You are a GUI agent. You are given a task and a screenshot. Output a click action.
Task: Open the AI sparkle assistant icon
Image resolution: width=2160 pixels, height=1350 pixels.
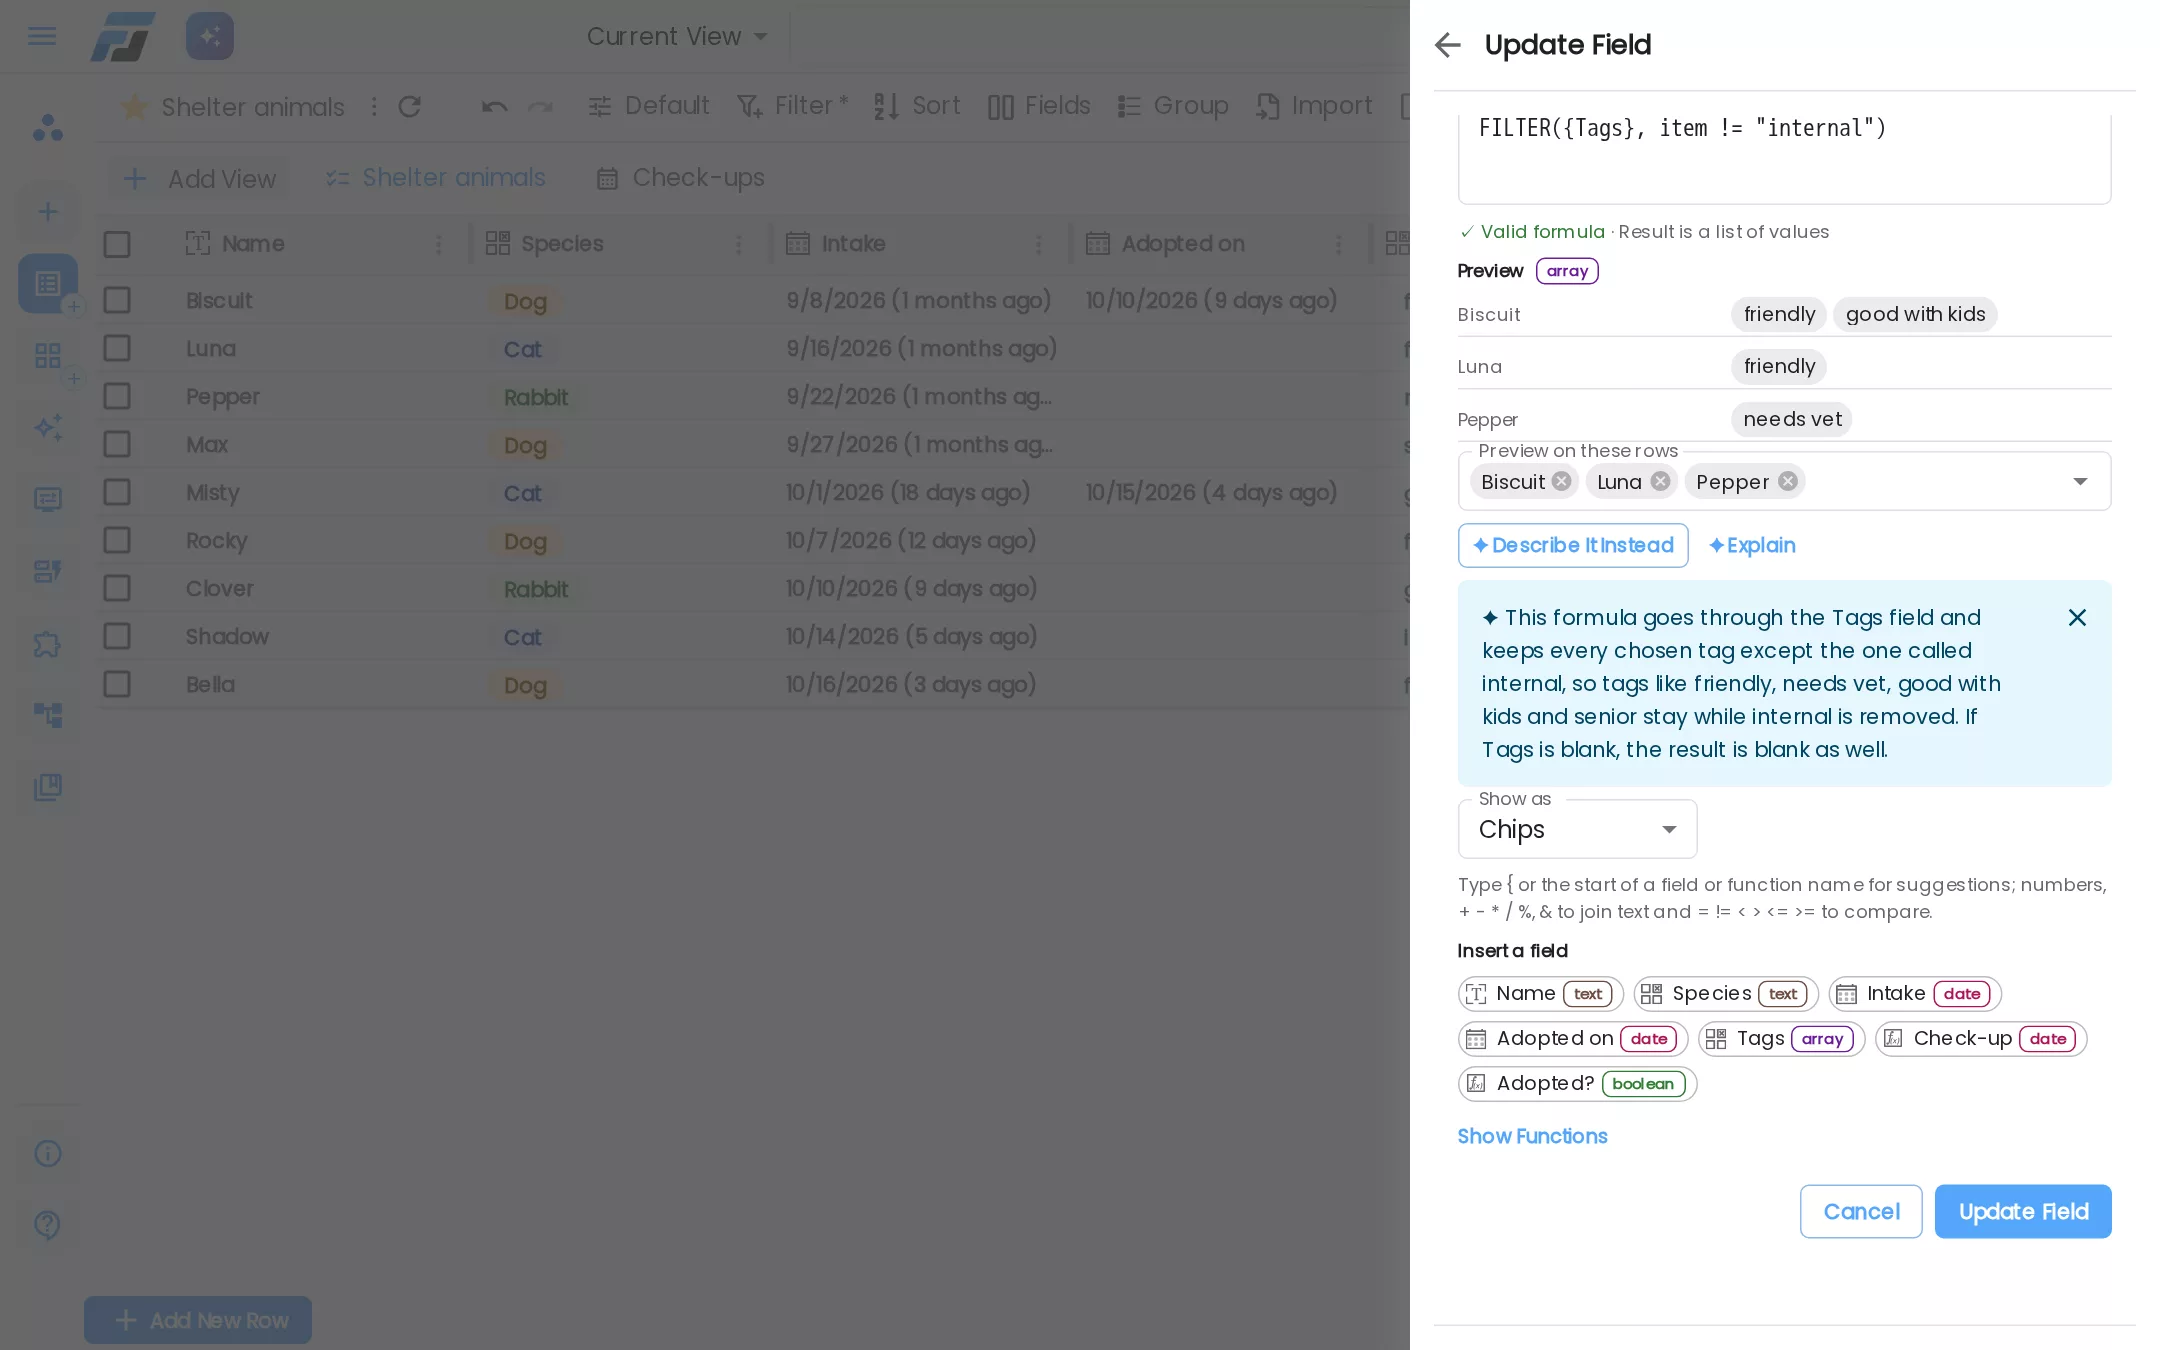[210, 36]
